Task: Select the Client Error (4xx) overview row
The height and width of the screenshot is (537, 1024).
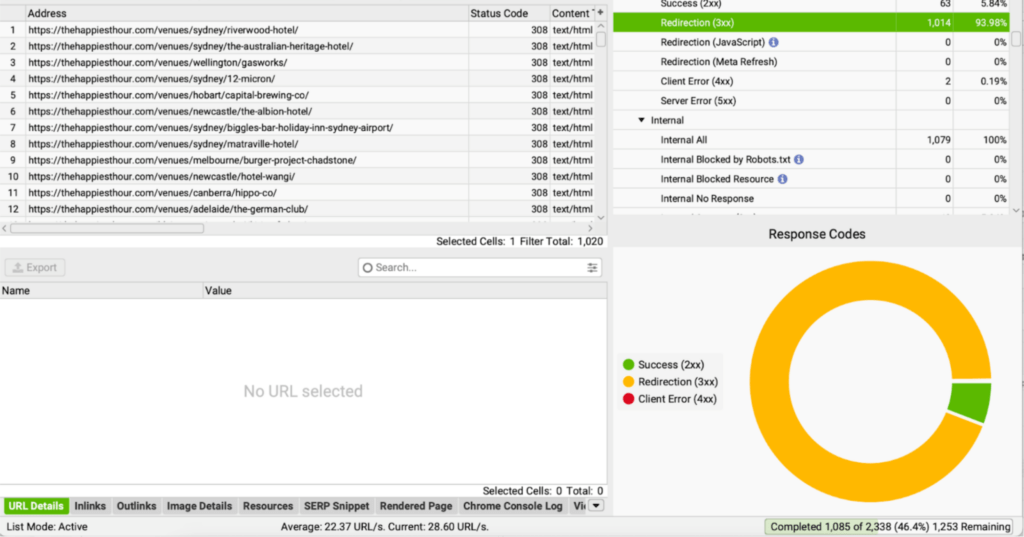Action: click(812, 82)
